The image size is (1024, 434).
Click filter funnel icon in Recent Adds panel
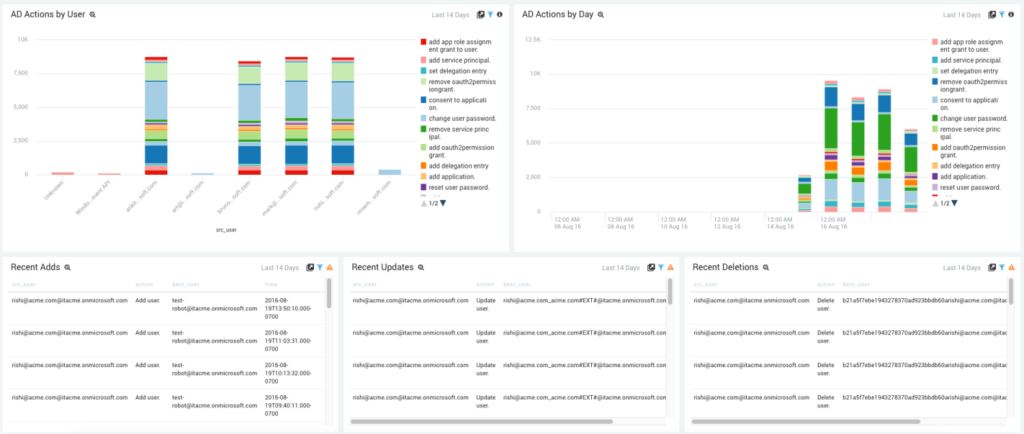coord(320,268)
